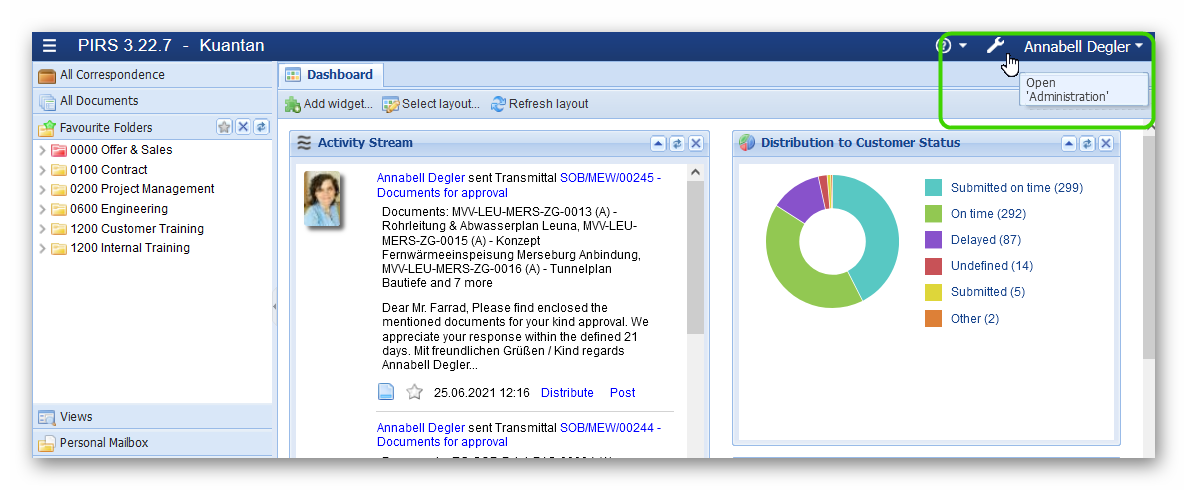Image resolution: width=1187 pixels, height=490 pixels.
Task: Click the help question mark icon
Action: click(x=943, y=46)
